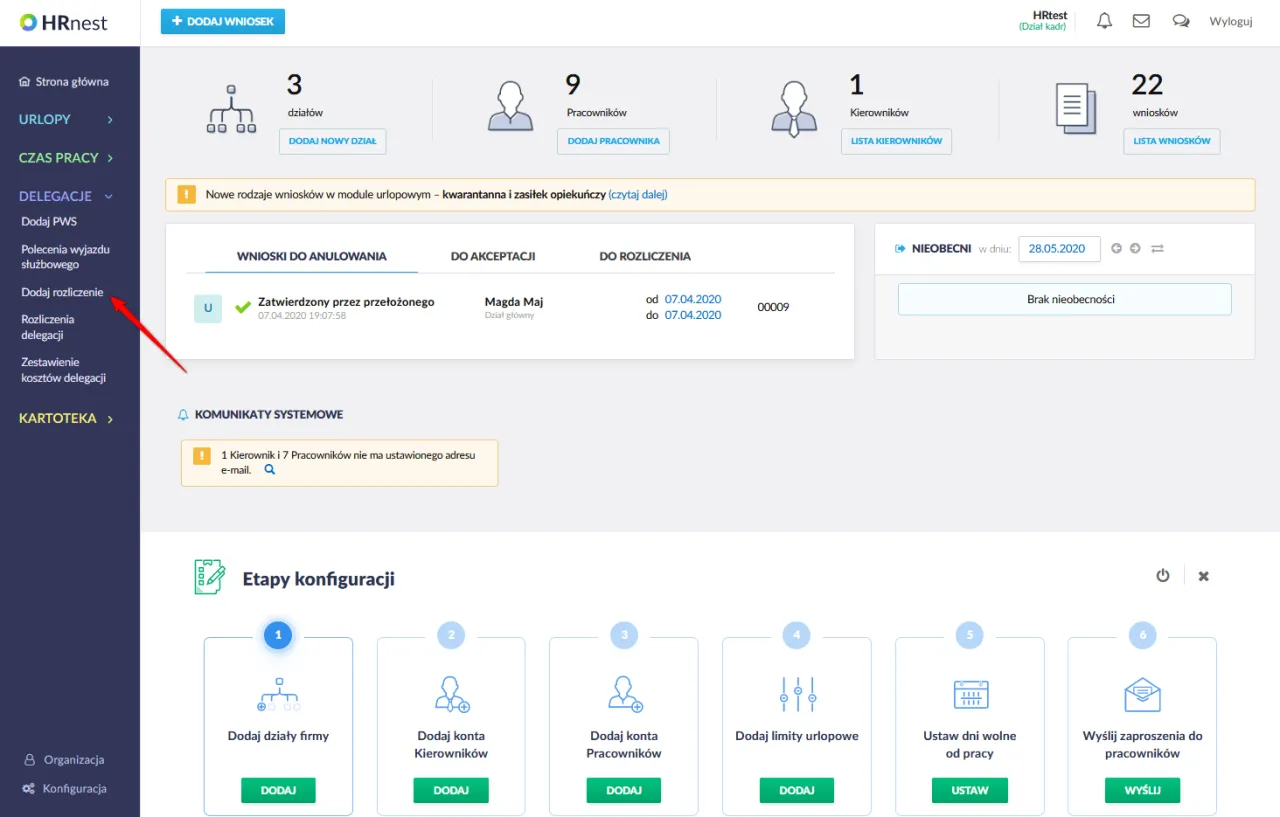Collapse the DELEGACJE sidebar section
Screen dimensions: 1280x817
(x=66, y=197)
